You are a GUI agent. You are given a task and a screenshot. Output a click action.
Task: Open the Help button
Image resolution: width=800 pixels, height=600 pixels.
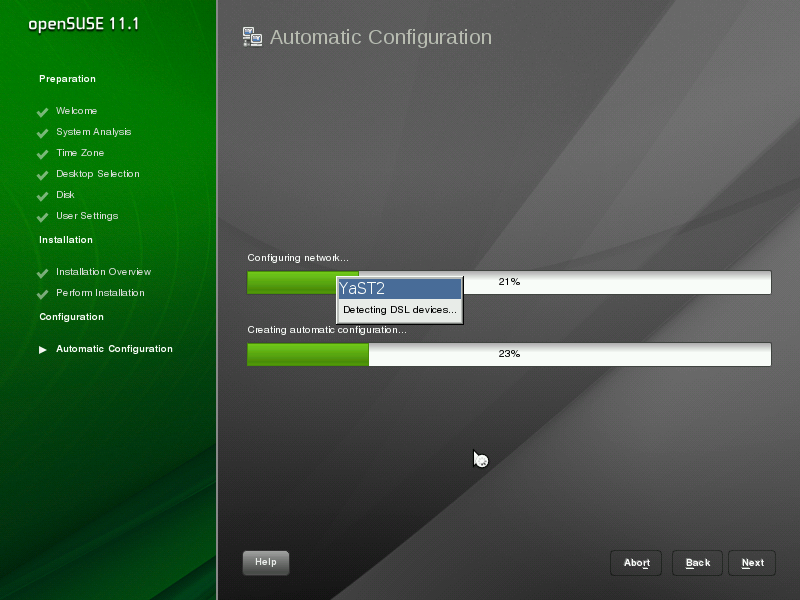tap(266, 562)
